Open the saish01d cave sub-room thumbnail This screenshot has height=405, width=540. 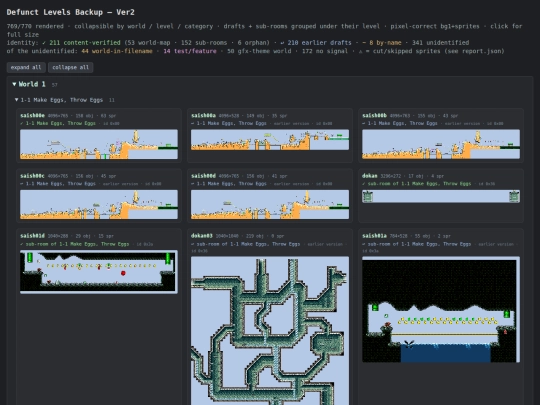click(x=99, y=272)
